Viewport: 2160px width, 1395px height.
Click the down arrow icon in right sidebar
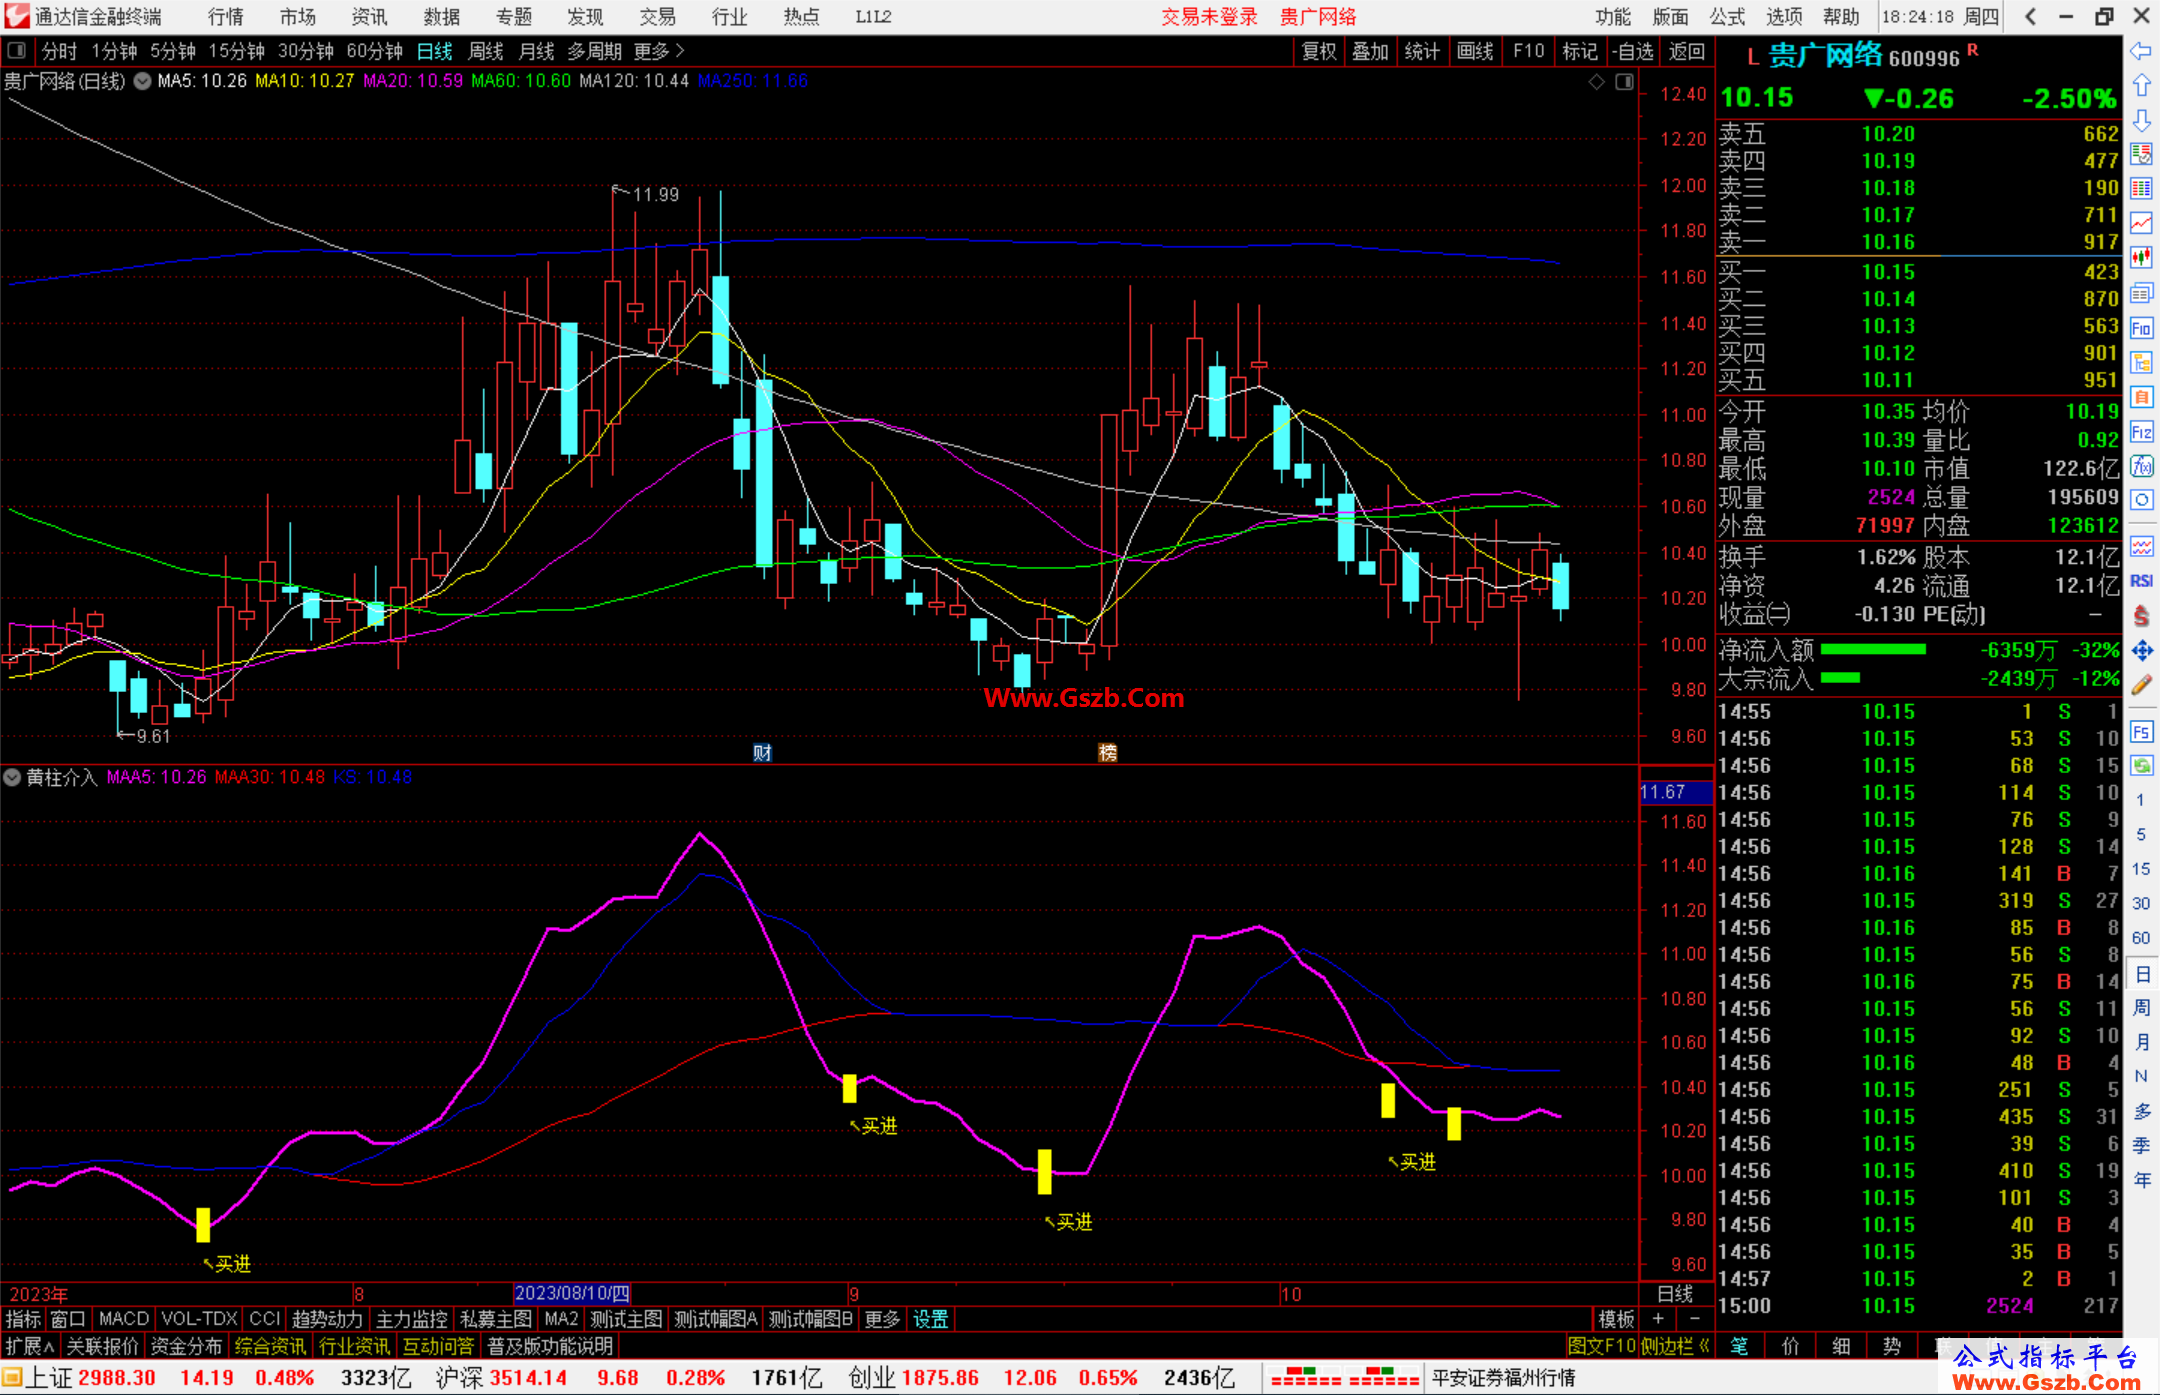[2141, 120]
